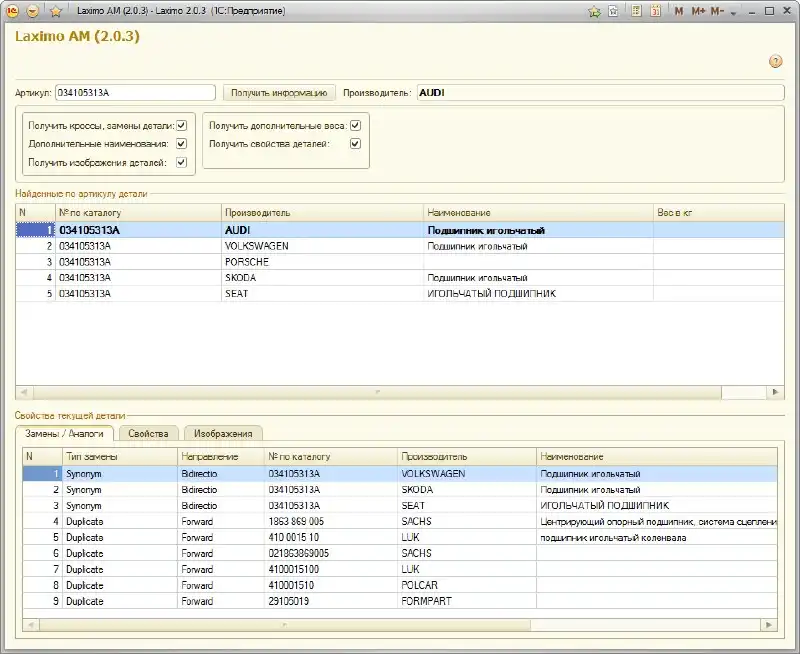800x654 pixels.
Task: Select the 4100015100 LUK row
Action: coord(400,569)
